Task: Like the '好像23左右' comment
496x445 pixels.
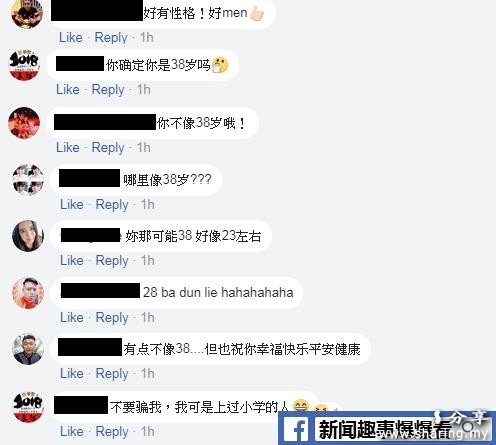Action: coord(72,260)
